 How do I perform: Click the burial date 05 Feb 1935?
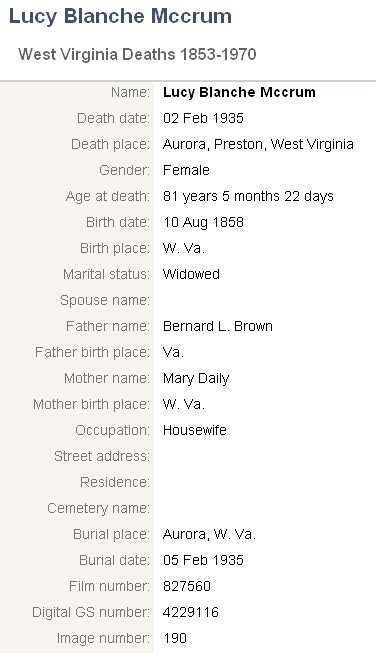click(x=203, y=560)
